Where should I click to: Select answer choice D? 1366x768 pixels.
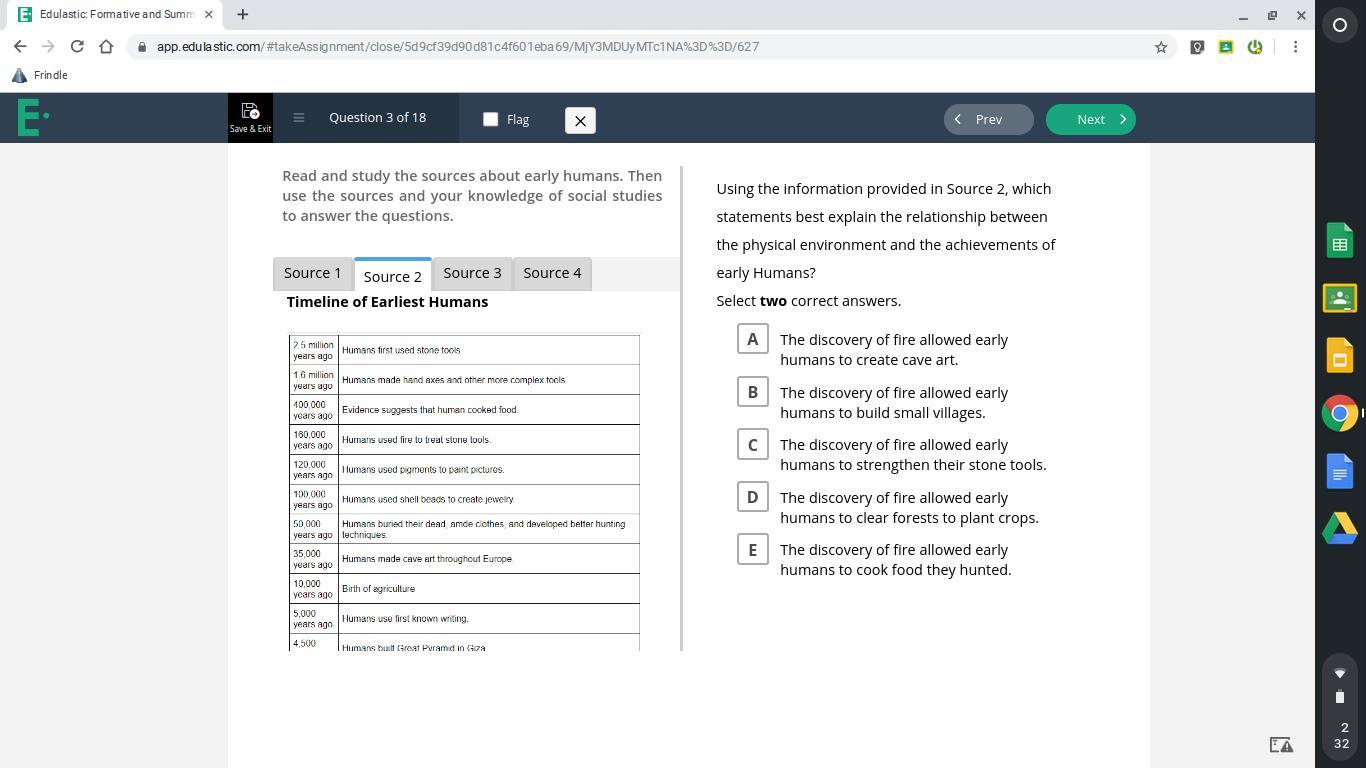point(753,497)
